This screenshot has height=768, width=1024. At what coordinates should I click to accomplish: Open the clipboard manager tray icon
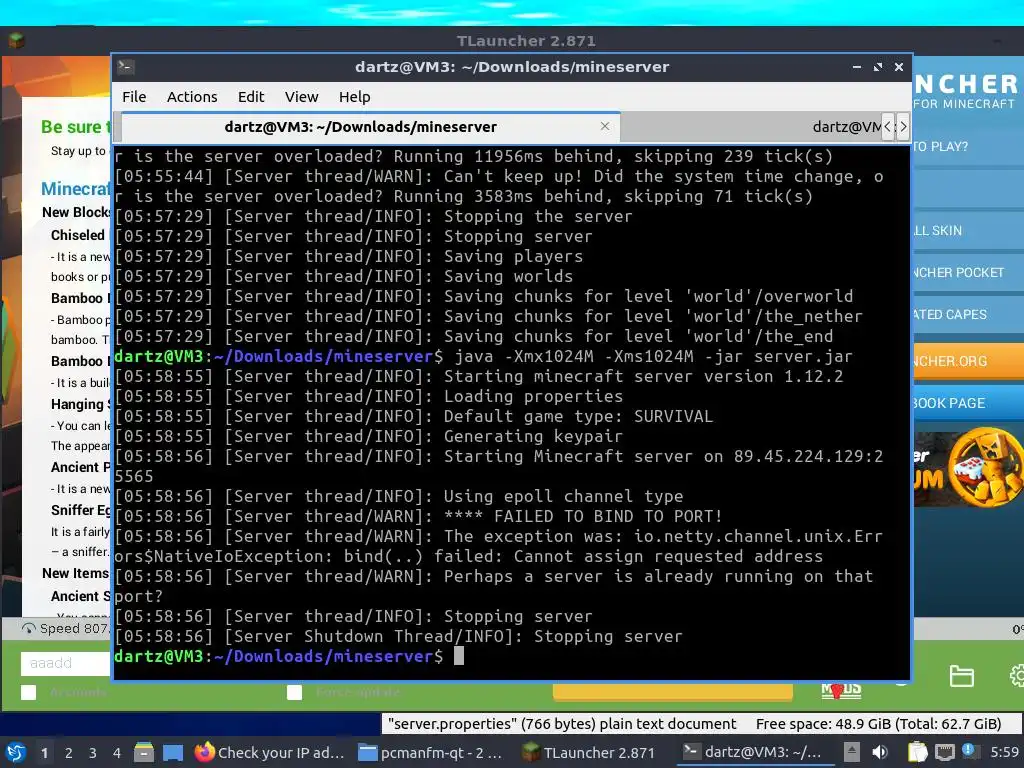click(917, 752)
